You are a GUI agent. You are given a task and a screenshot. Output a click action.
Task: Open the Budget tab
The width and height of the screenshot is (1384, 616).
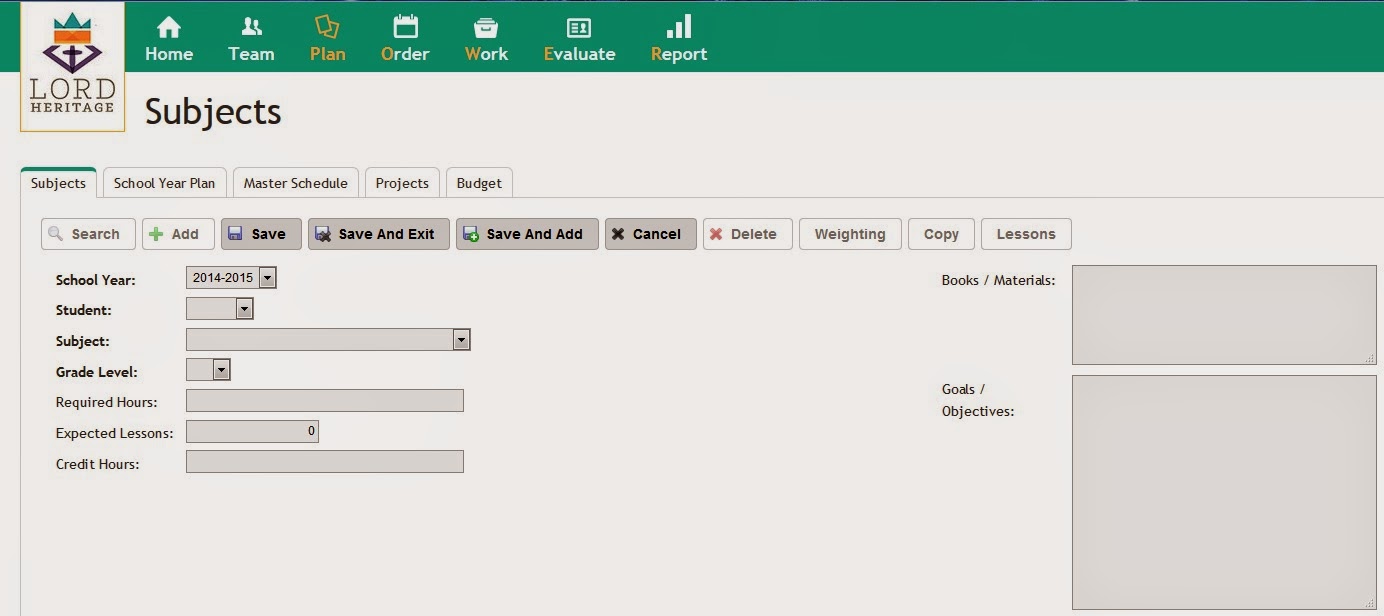click(x=479, y=183)
